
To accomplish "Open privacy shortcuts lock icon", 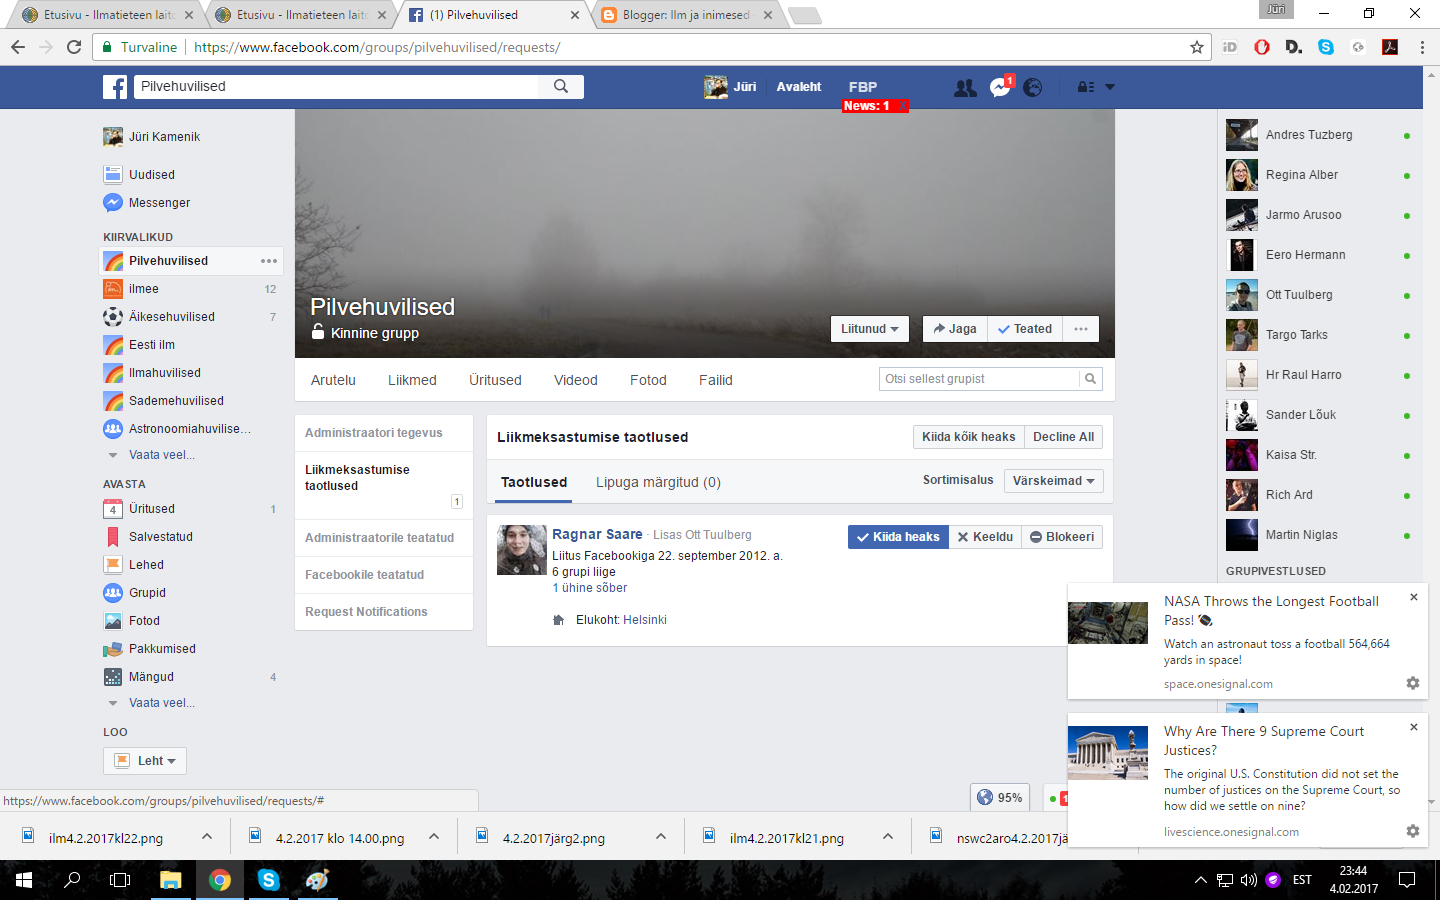I will pyautogui.click(x=1085, y=87).
